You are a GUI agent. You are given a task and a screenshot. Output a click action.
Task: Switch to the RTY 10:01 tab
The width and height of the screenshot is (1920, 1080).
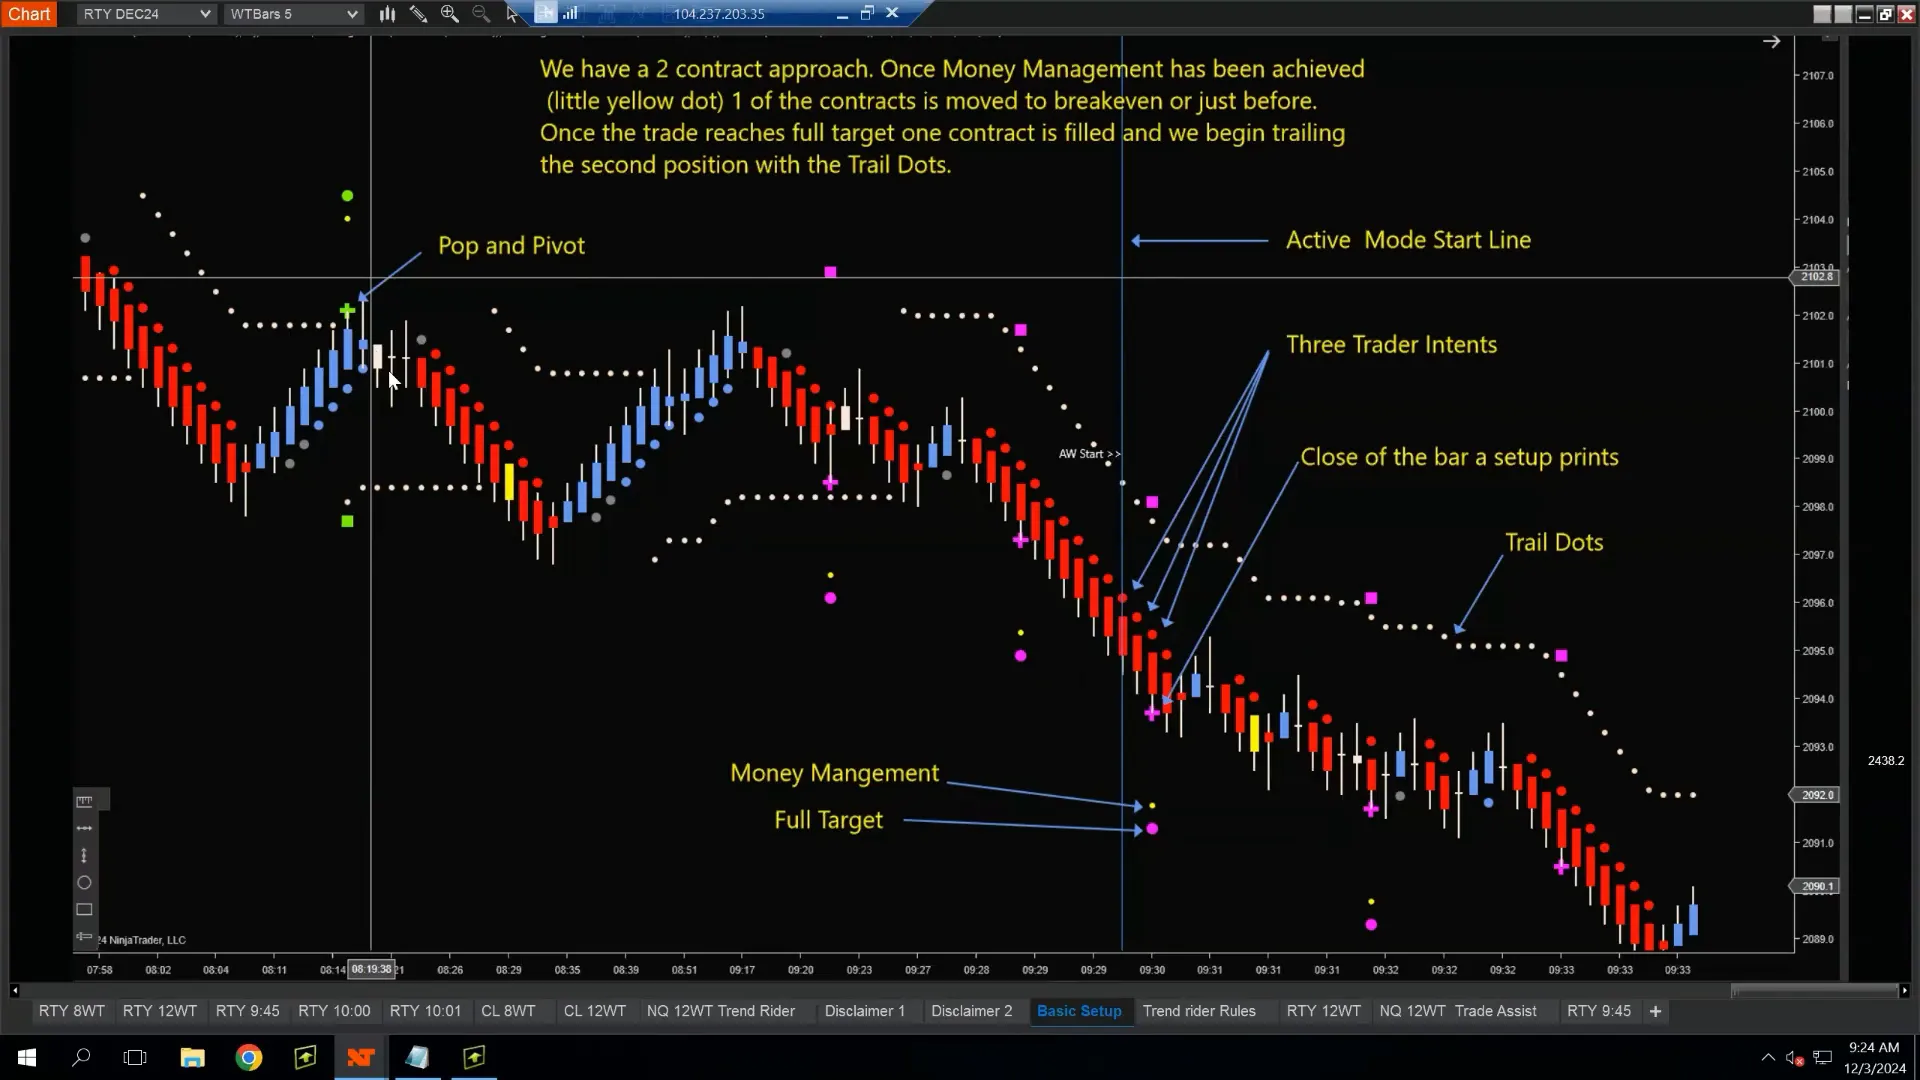[x=425, y=1011]
